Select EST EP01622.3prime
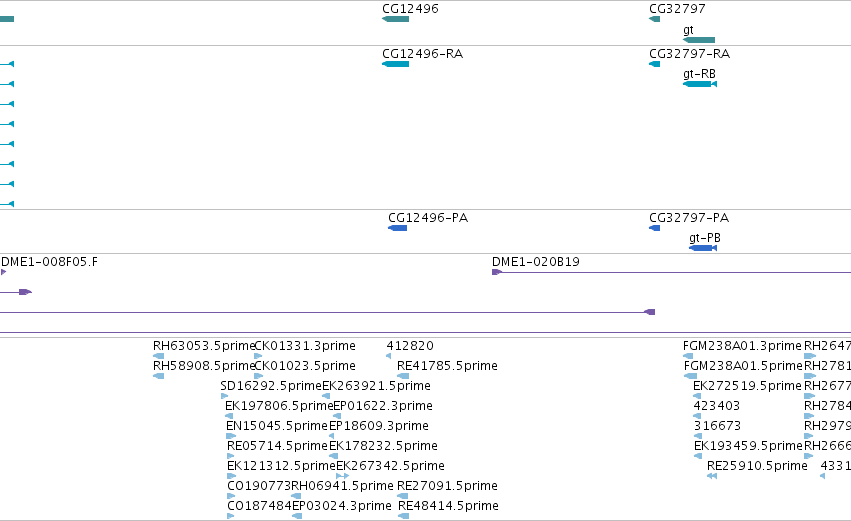 tap(383, 406)
